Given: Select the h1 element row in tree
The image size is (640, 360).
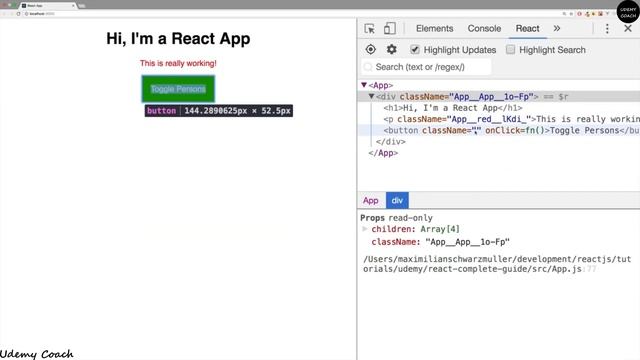Looking at the screenshot, I should pyautogui.click(x=499, y=108).
